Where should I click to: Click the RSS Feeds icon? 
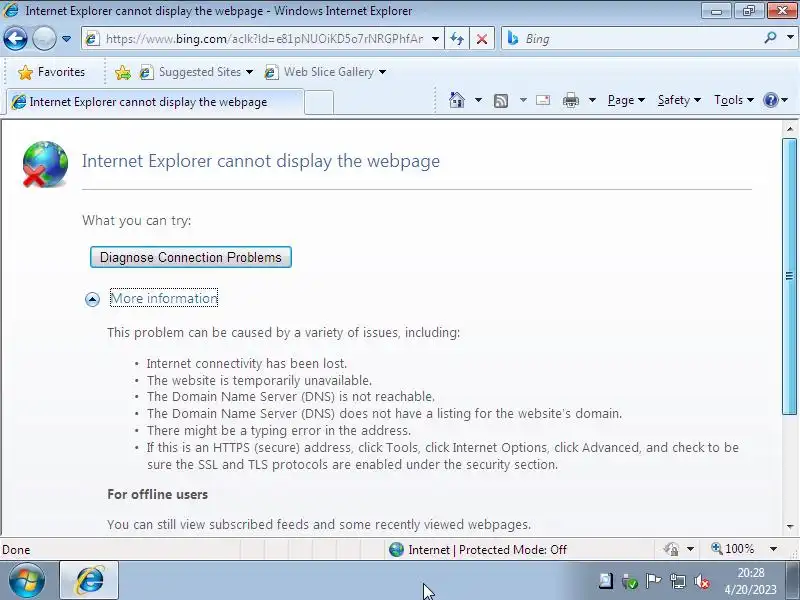pyautogui.click(x=501, y=101)
